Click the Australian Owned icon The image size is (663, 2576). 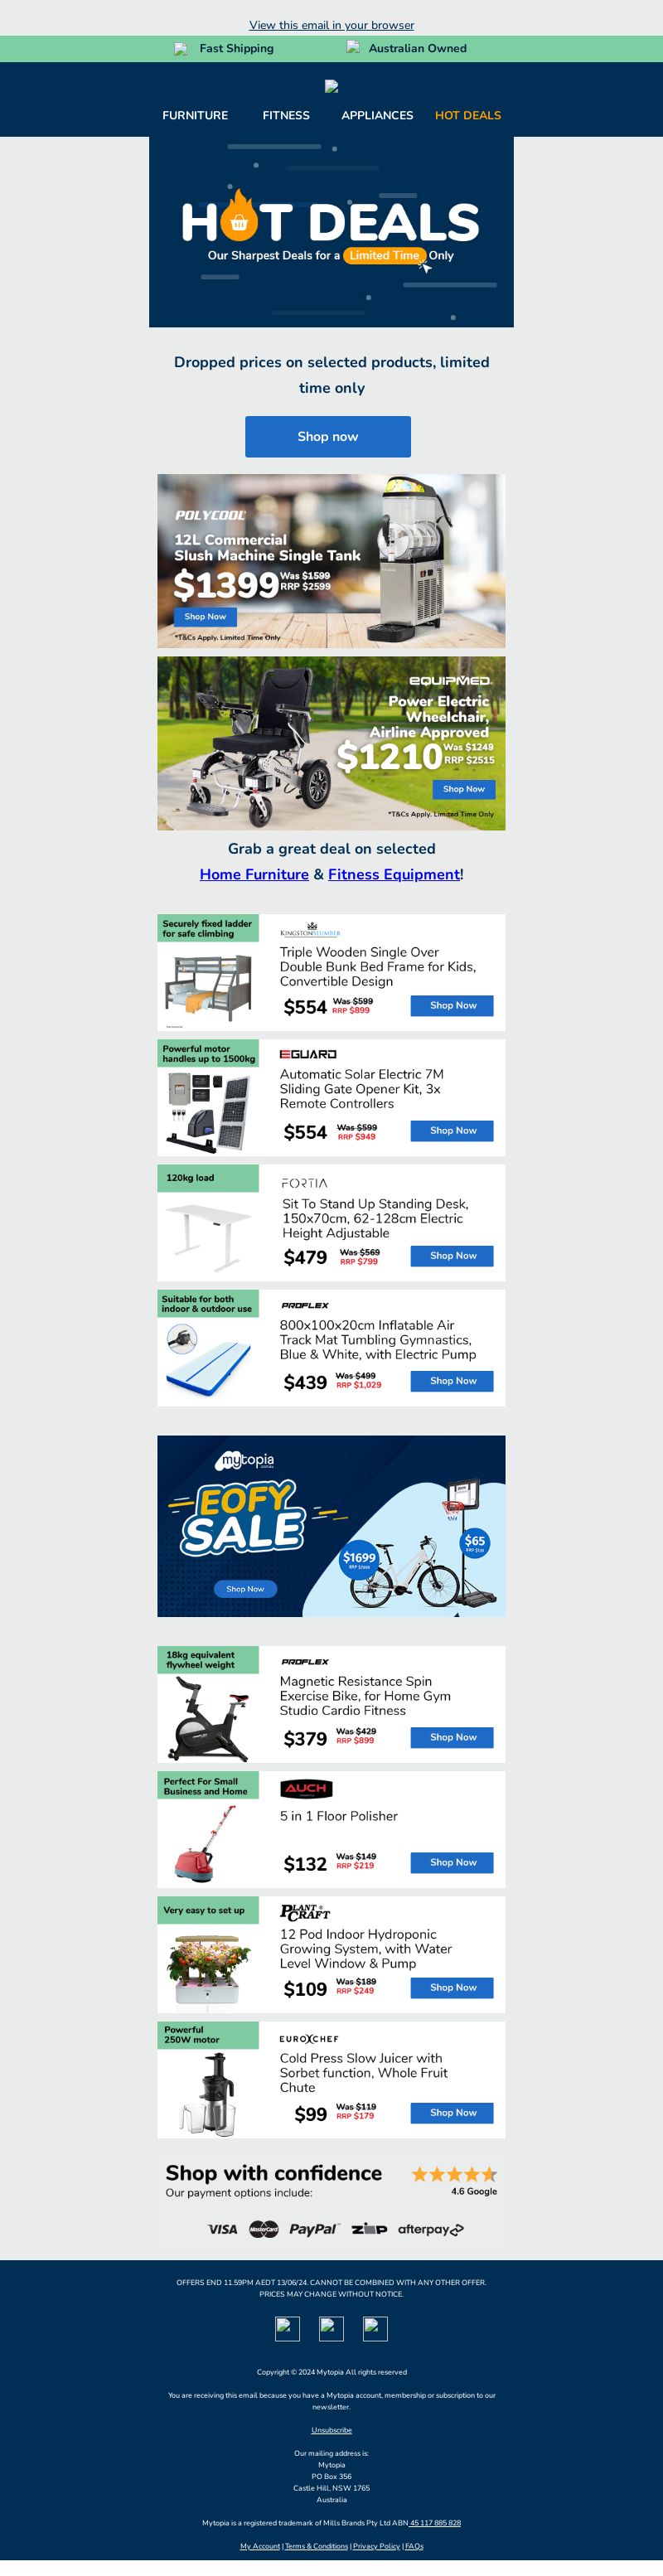[353, 47]
